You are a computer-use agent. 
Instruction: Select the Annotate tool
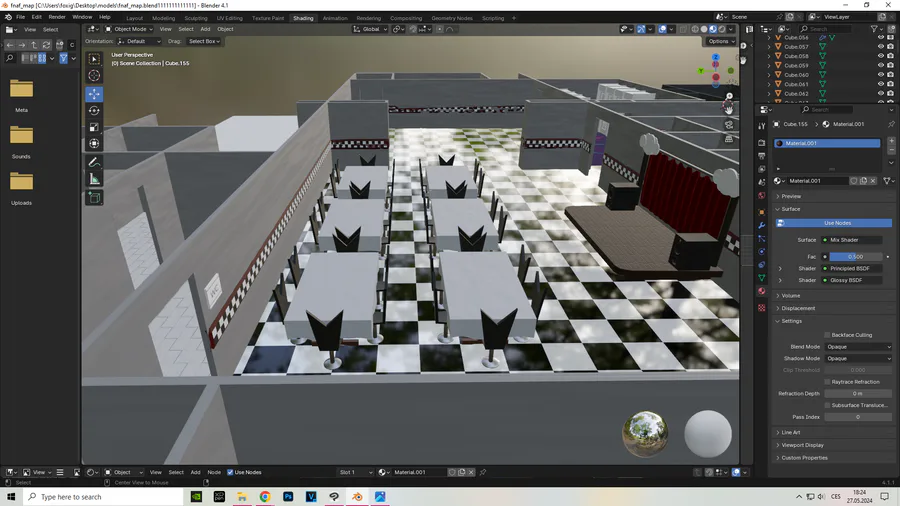pos(94,162)
